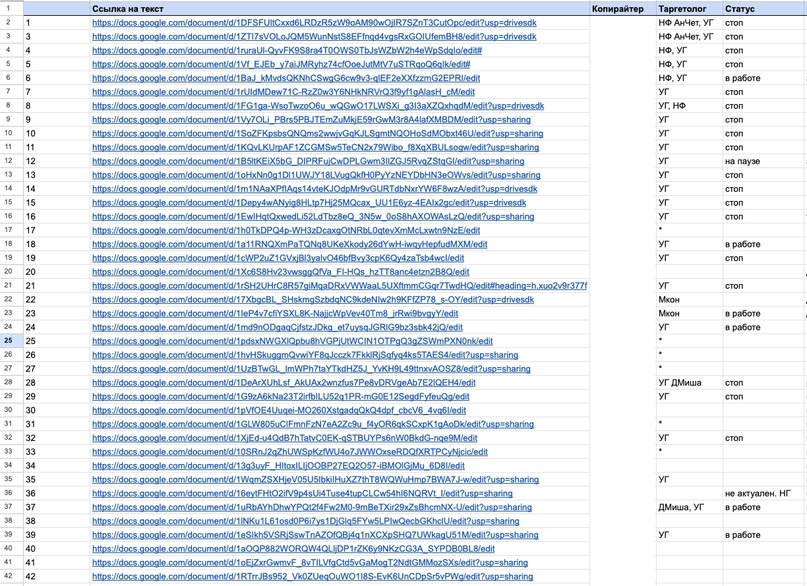Screen dimensions: 807x586
Task: Select the 'в работе' status in row 23
Action: [764, 313]
